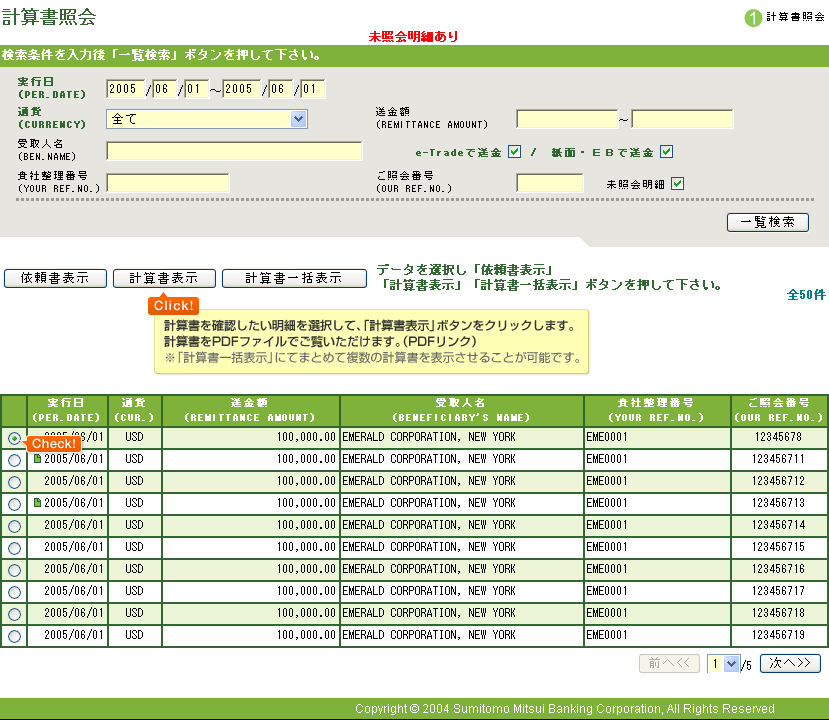
Task: Click beneficiary name in row 123456715
Action: coord(429,547)
